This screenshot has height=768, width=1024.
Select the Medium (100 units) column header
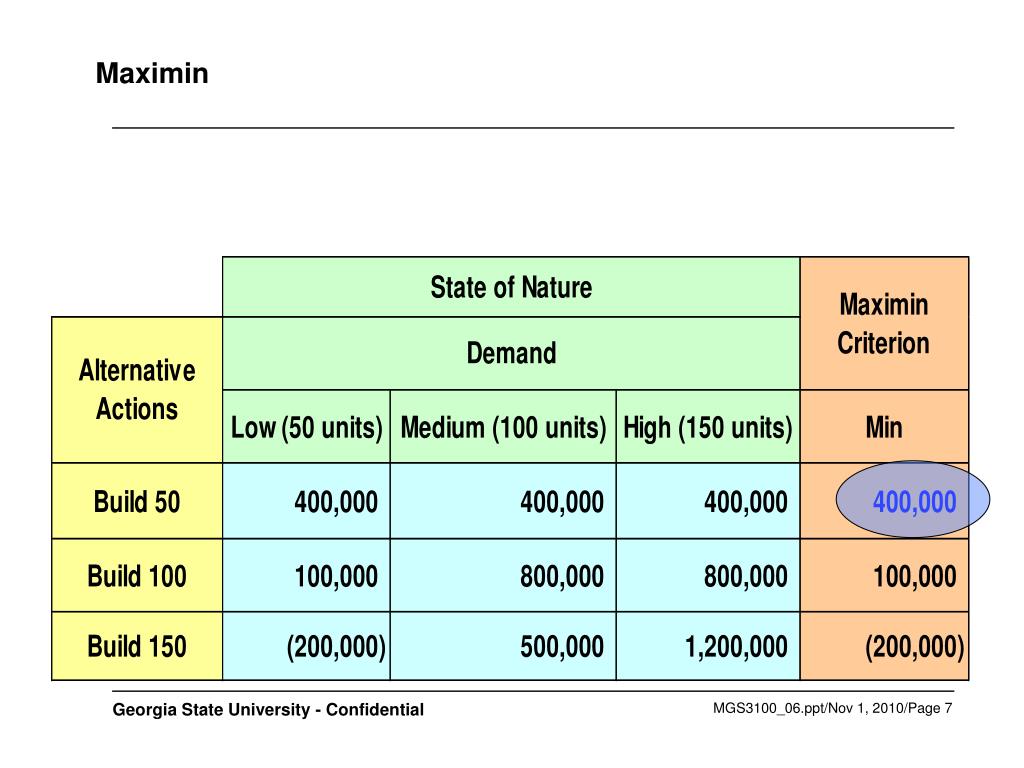tap(503, 427)
